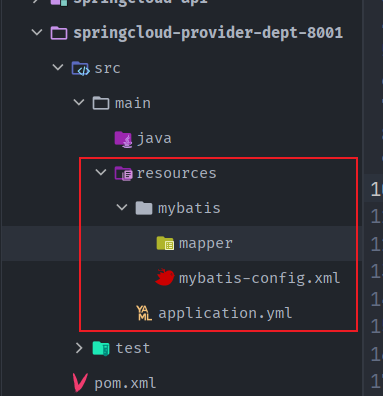Collapse the src directory chevron

click(58, 67)
